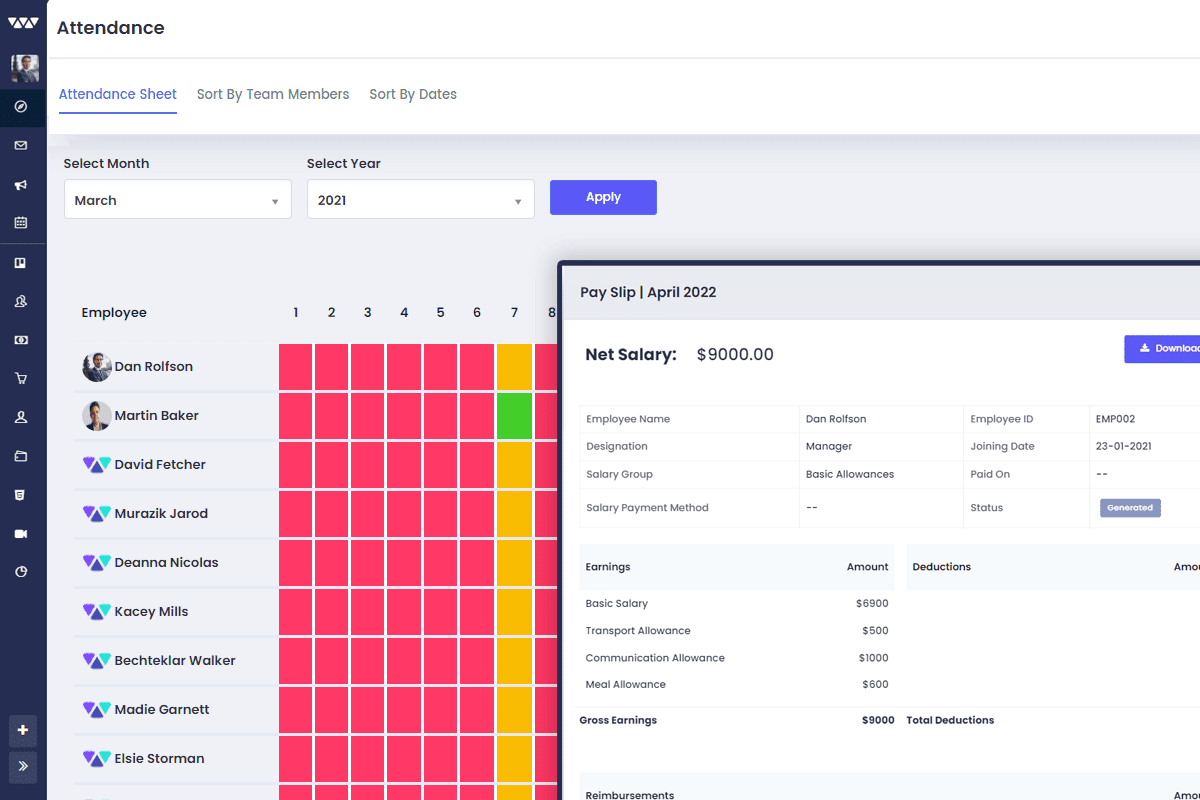This screenshot has width=1200, height=800.
Task: Open the Select Month dropdown showing March
Action: pyautogui.click(x=177, y=200)
